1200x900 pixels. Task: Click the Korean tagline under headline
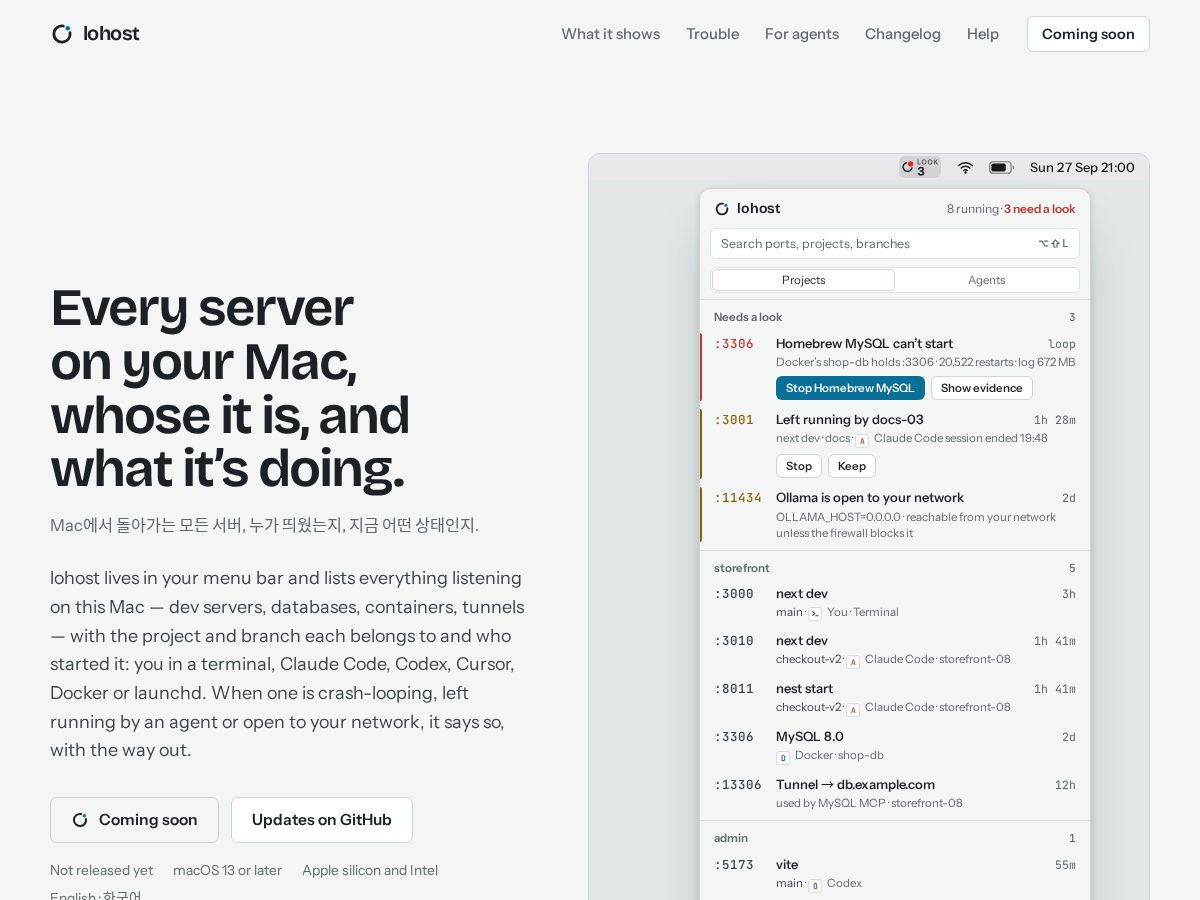(x=265, y=525)
